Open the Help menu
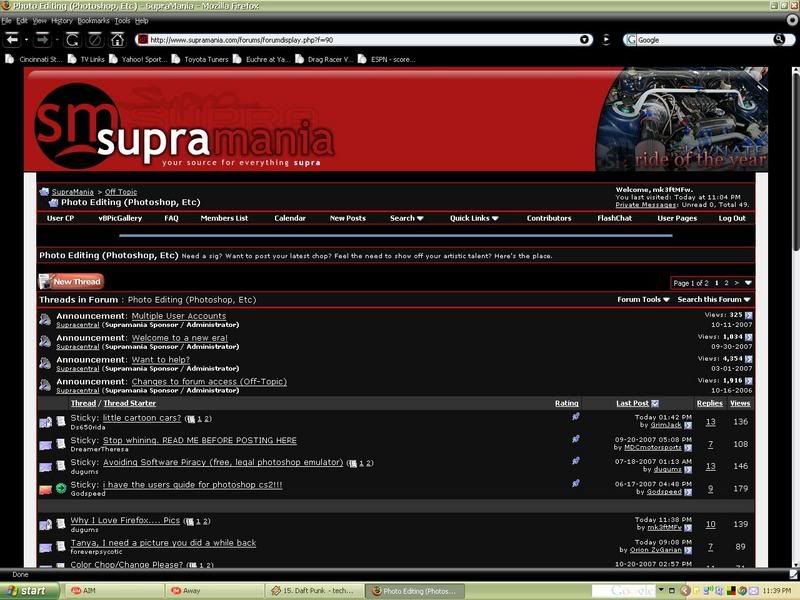 point(141,21)
